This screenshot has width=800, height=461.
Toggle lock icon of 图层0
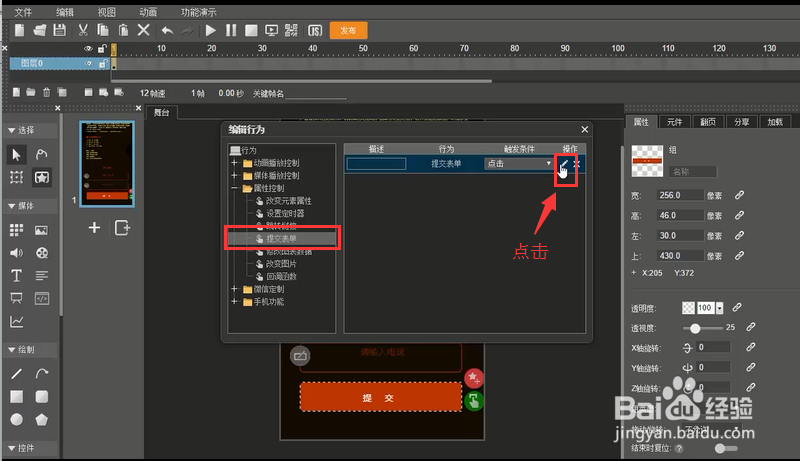click(103, 64)
